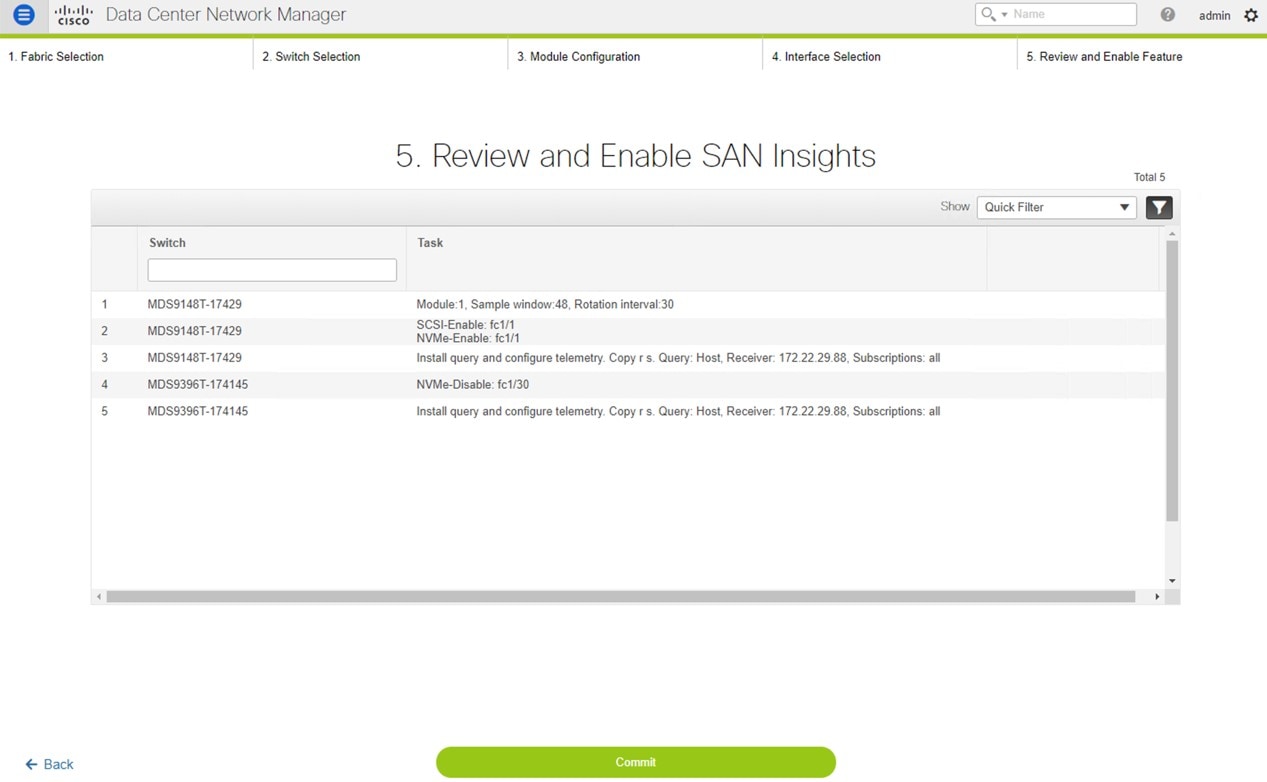The image size is (1267, 782).
Task: Click the back arrow icon
Action: click(32, 764)
